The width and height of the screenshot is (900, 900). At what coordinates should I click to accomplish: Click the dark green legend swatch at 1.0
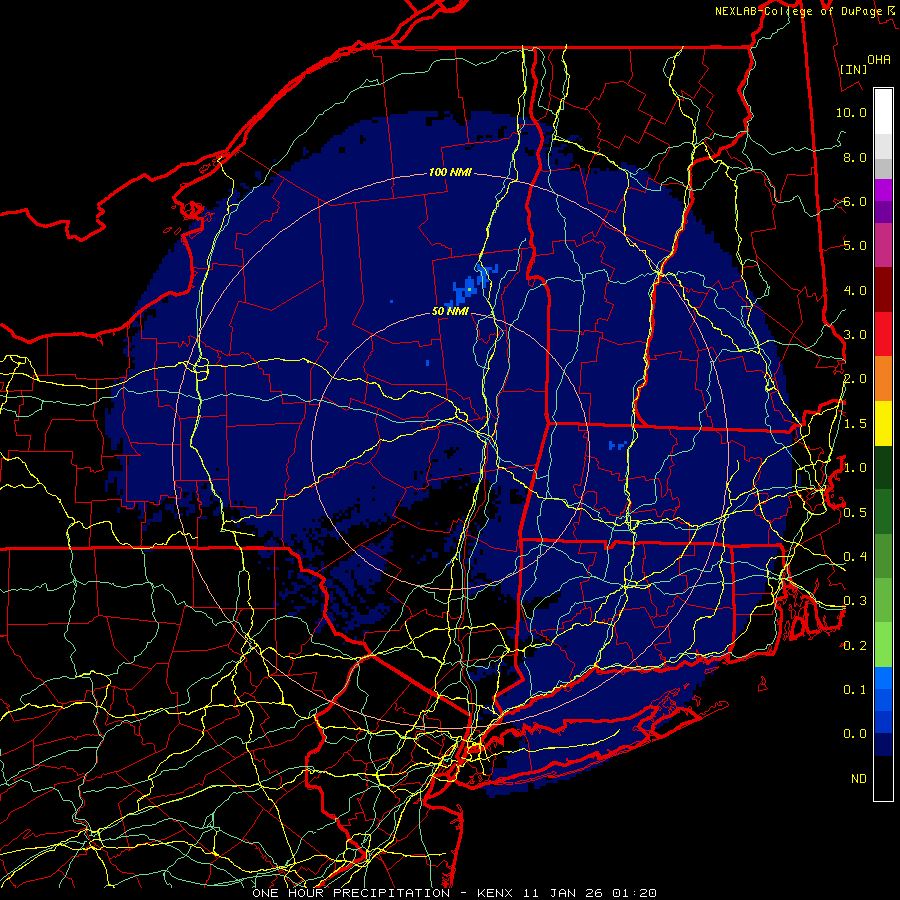tap(883, 467)
